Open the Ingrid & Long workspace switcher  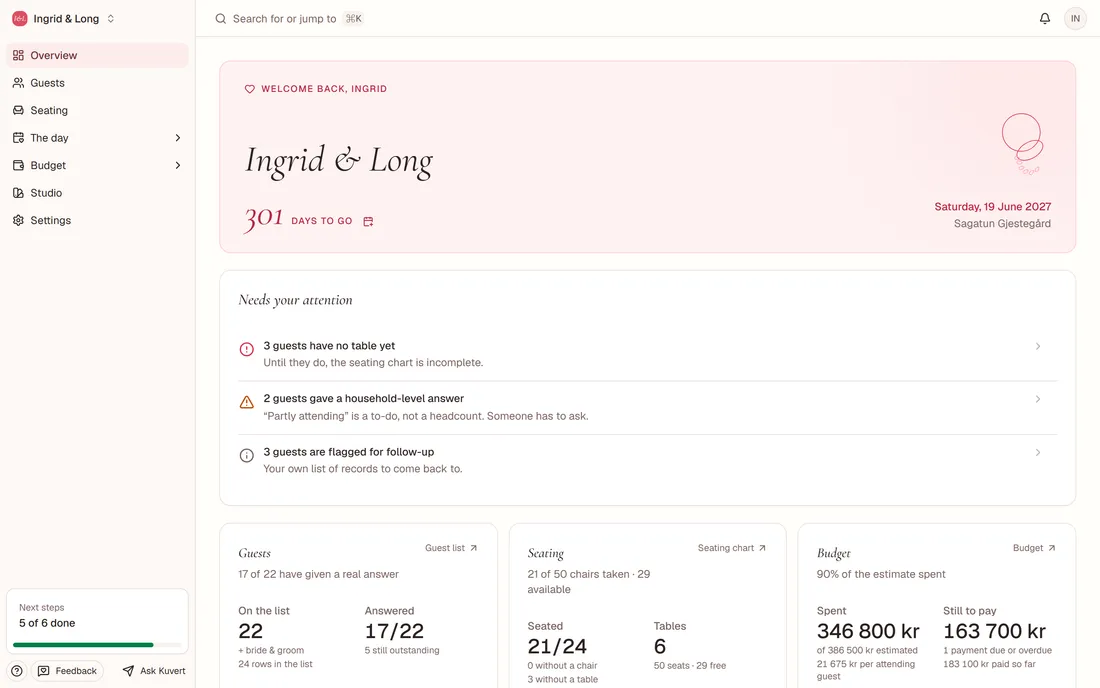point(63,19)
